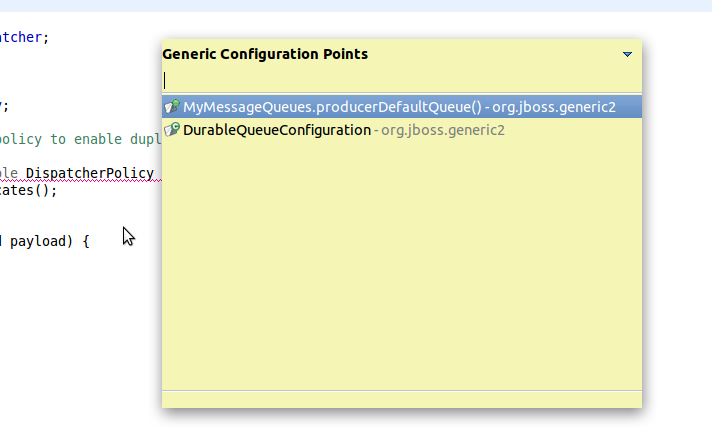Select the DurableQueueConfiguration entry
The height and width of the screenshot is (442, 712).
pyautogui.click(x=277, y=130)
